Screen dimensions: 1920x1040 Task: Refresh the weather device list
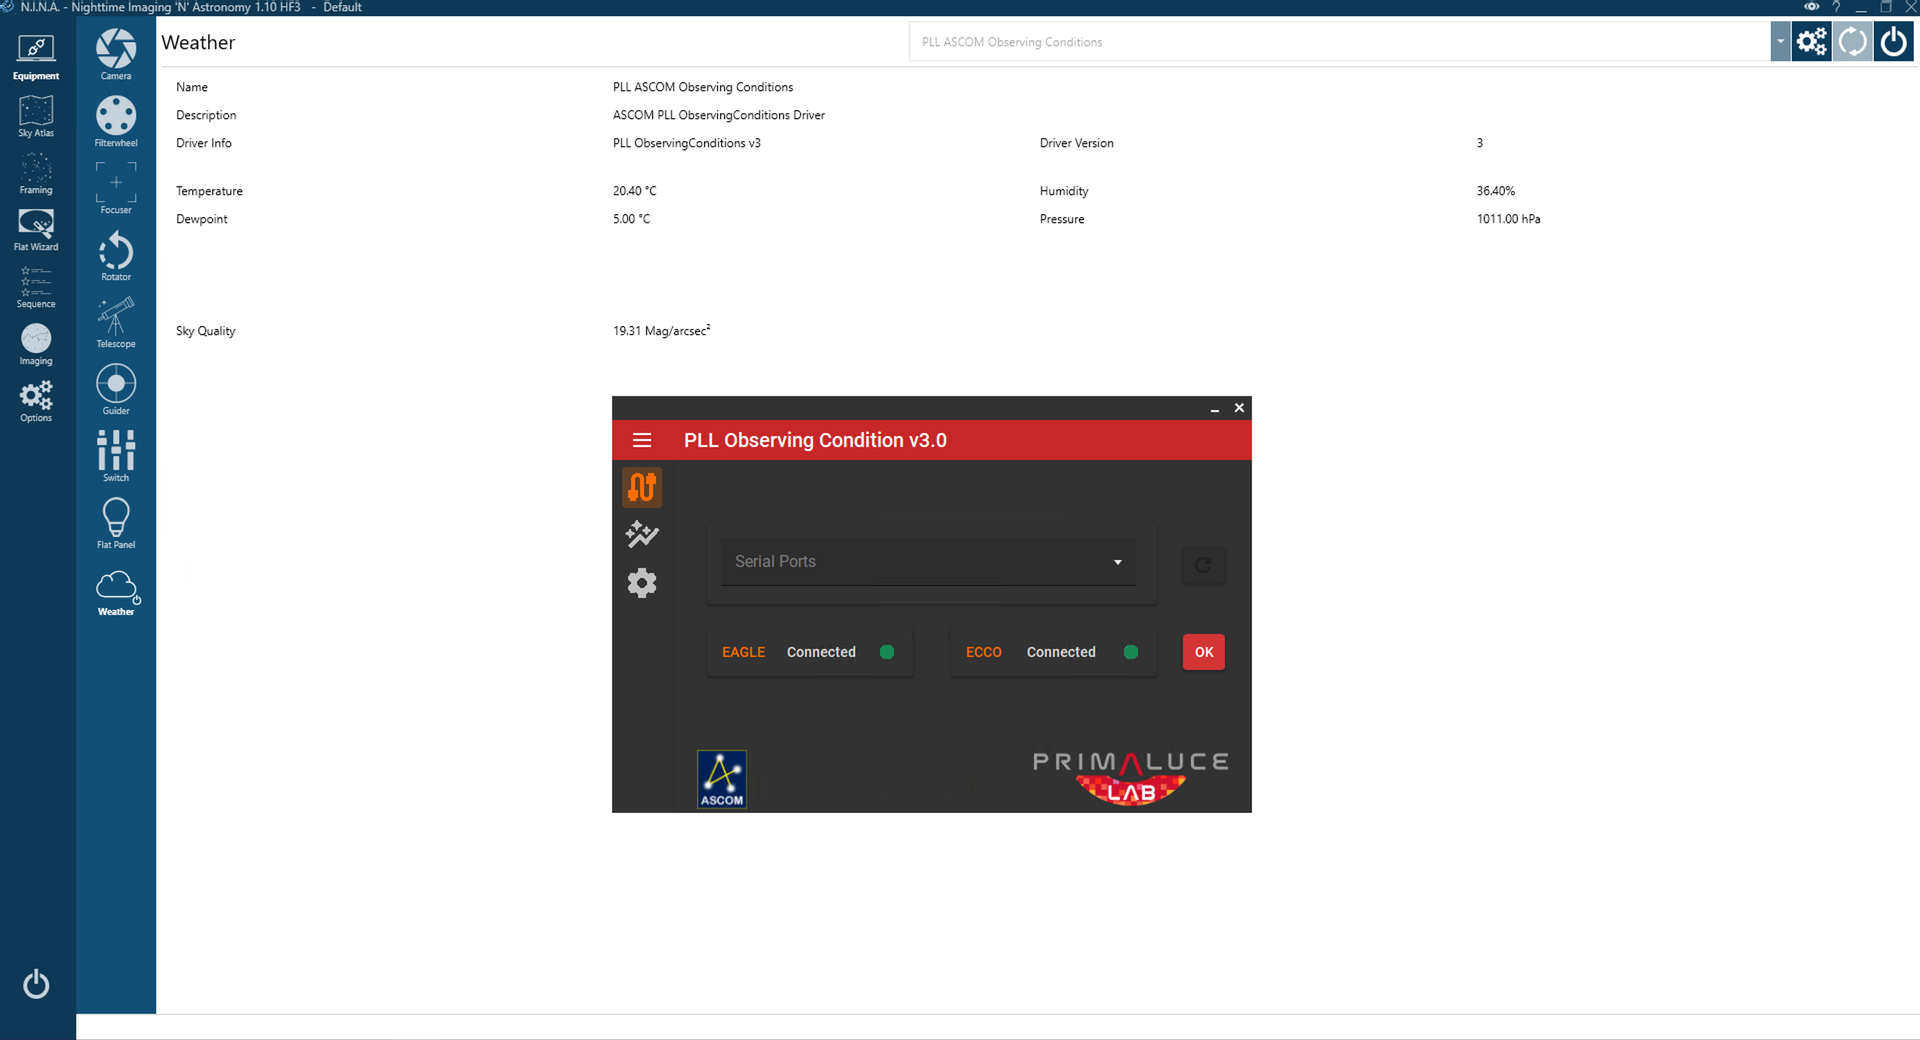tap(1853, 42)
